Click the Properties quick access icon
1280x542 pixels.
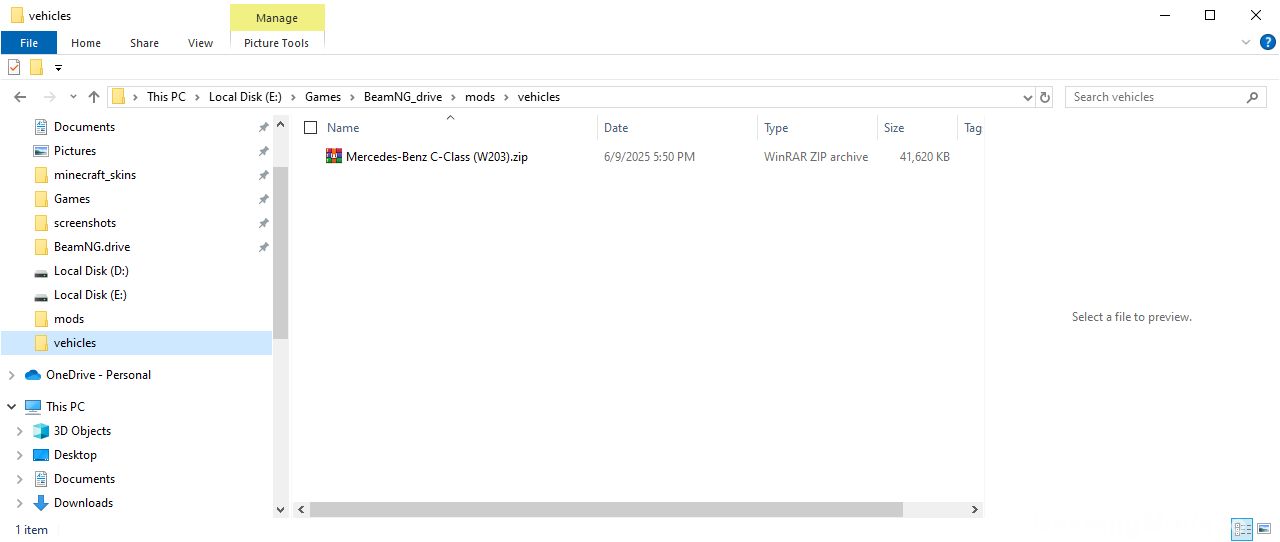[14, 67]
